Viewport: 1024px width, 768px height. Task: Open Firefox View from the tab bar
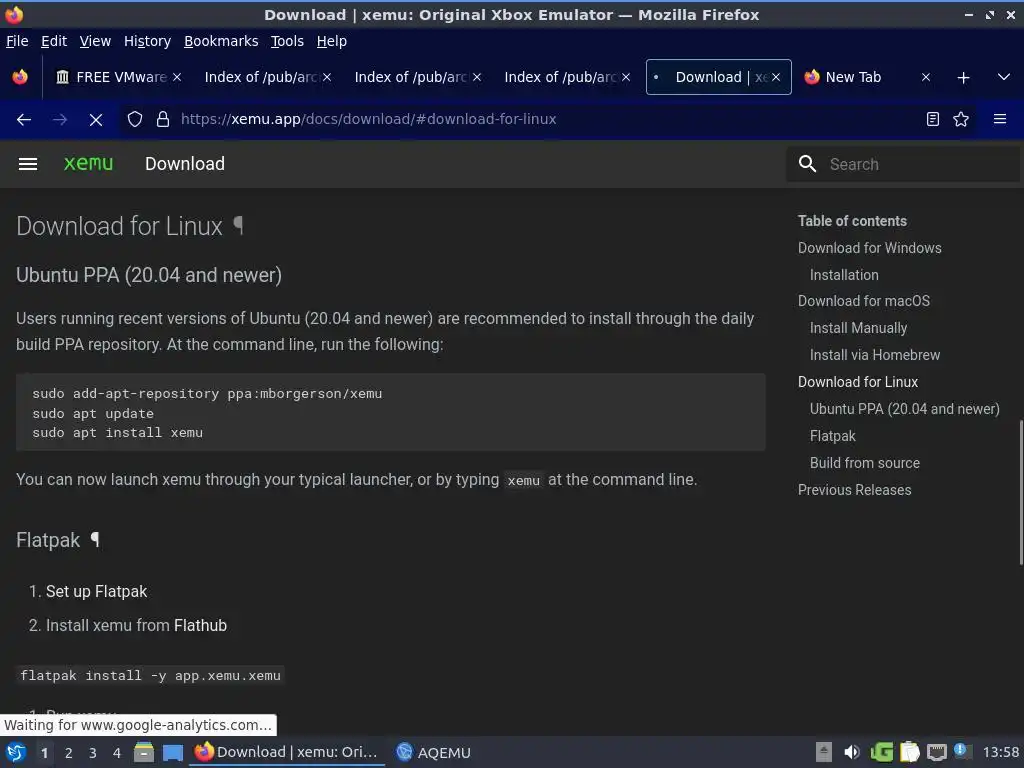click(x=20, y=77)
